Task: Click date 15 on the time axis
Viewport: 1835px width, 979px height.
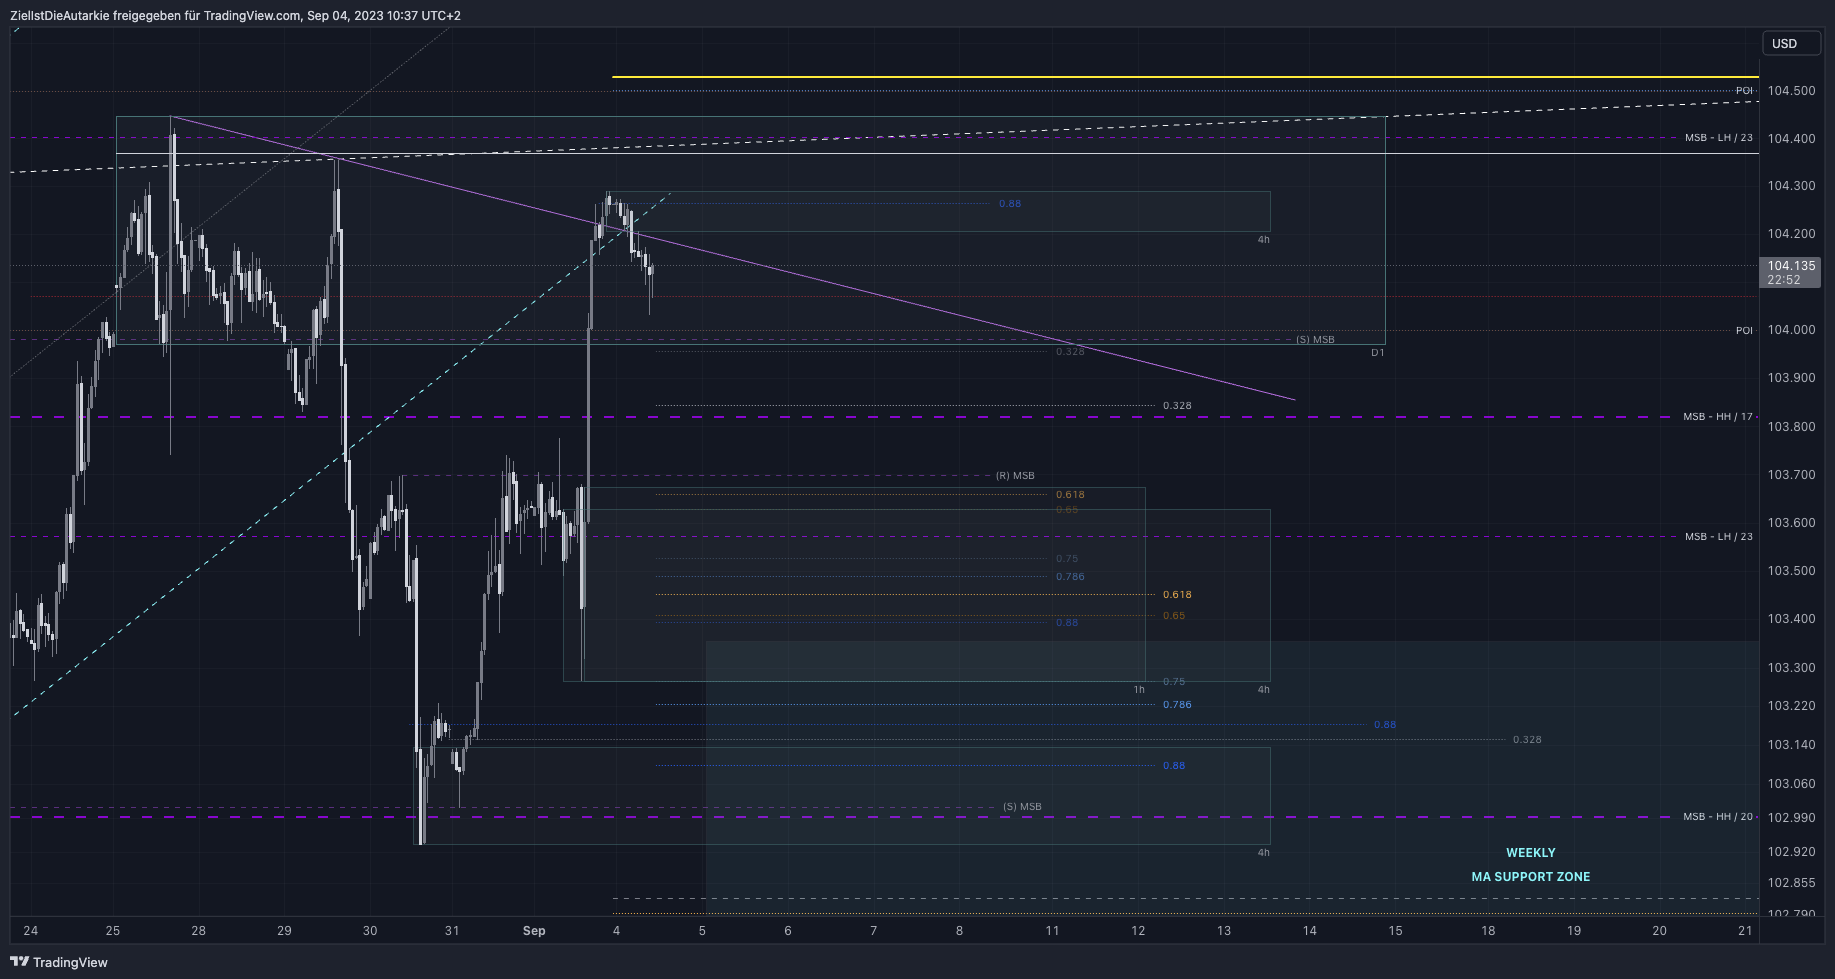Action: (1395, 931)
